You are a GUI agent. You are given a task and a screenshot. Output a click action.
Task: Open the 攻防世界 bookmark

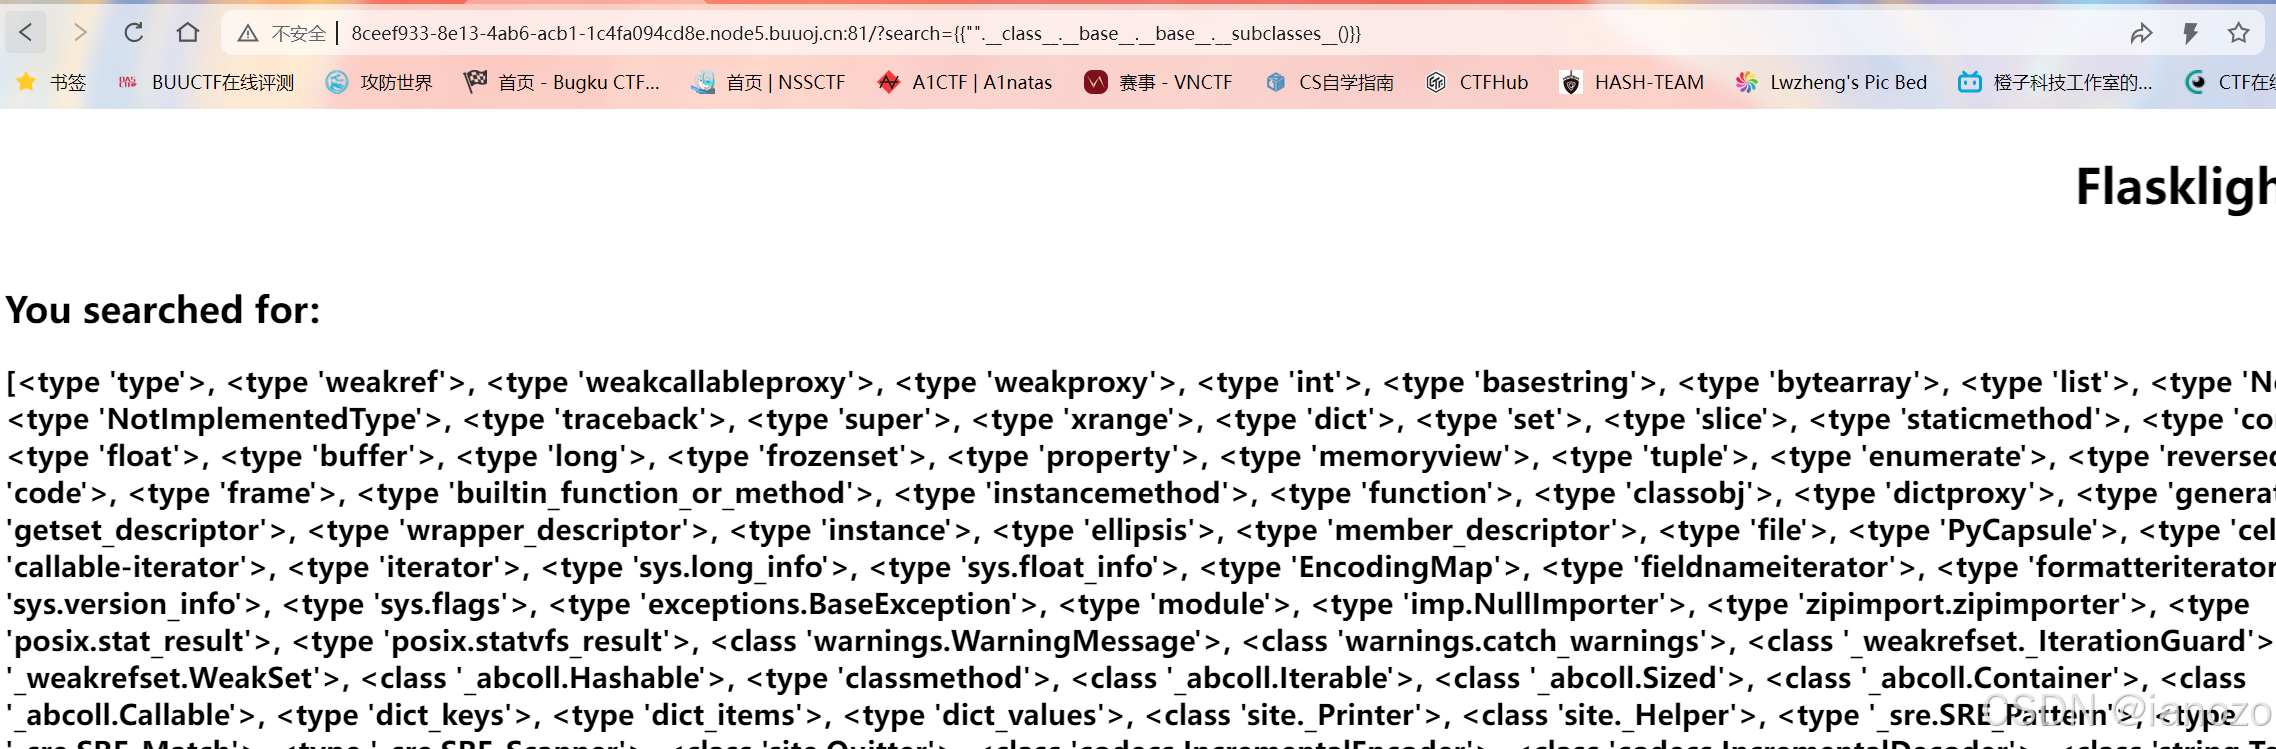379,82
